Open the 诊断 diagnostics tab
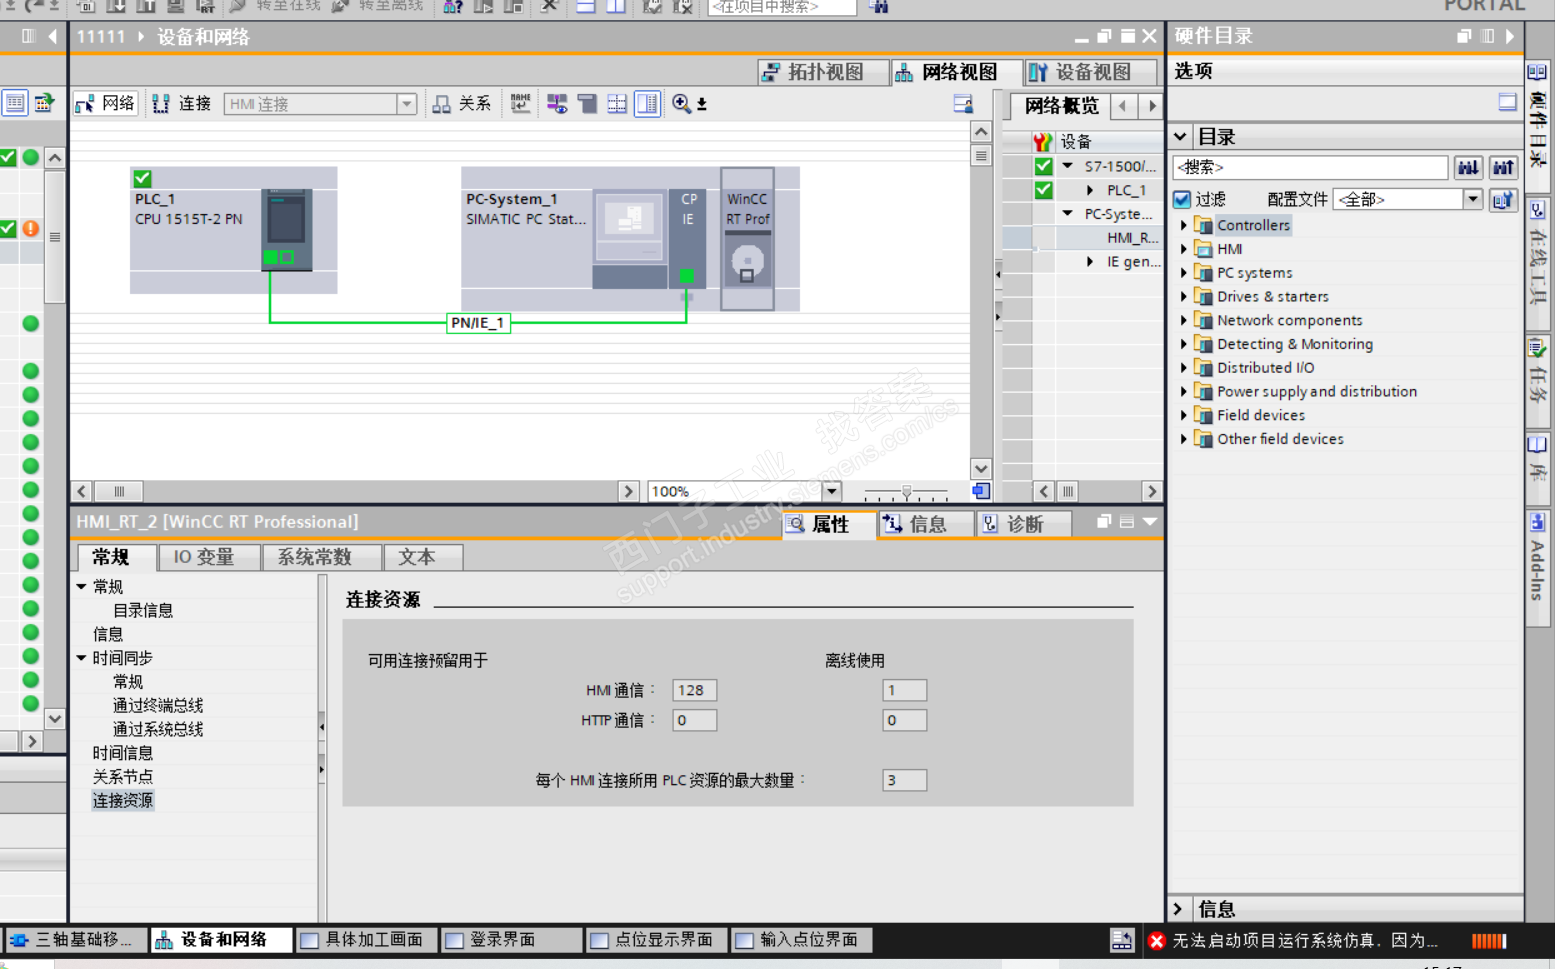This screenshot has height=969, width=1555. (x=1024, y=524)
